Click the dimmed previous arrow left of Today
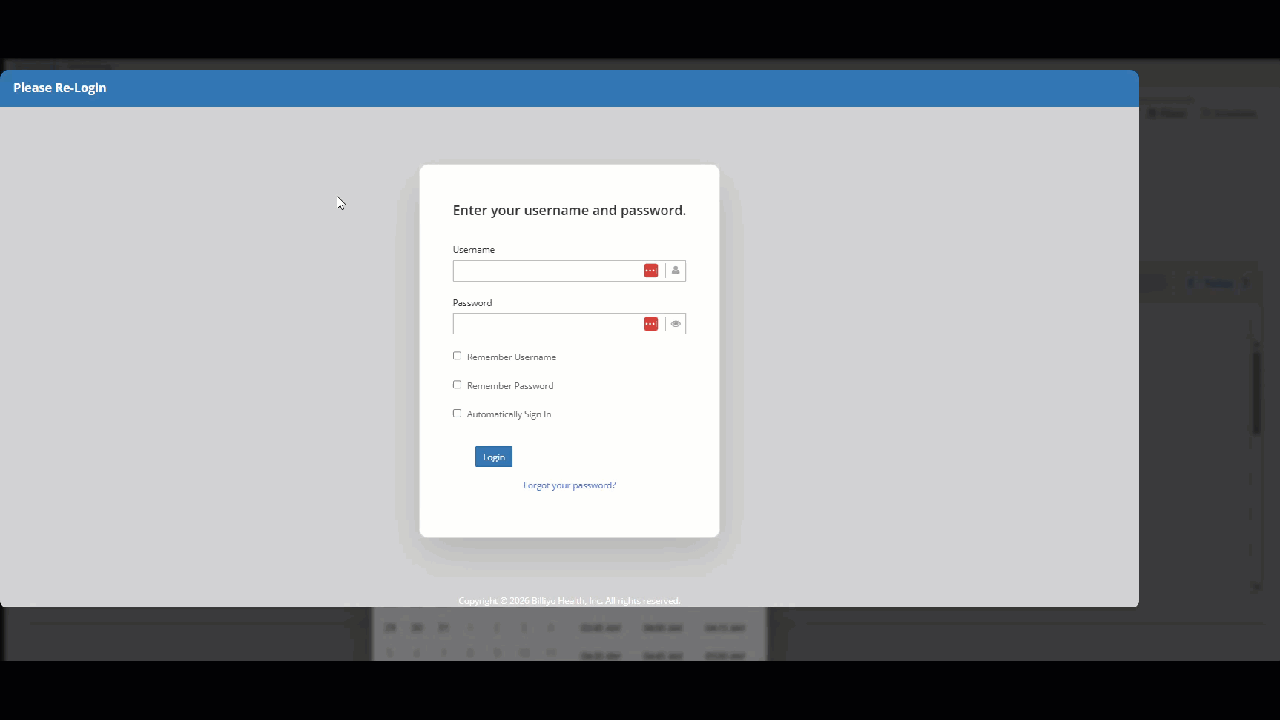Image resolution: width=1280 pixels, height=720 pixels. (x=1190, y=284)
